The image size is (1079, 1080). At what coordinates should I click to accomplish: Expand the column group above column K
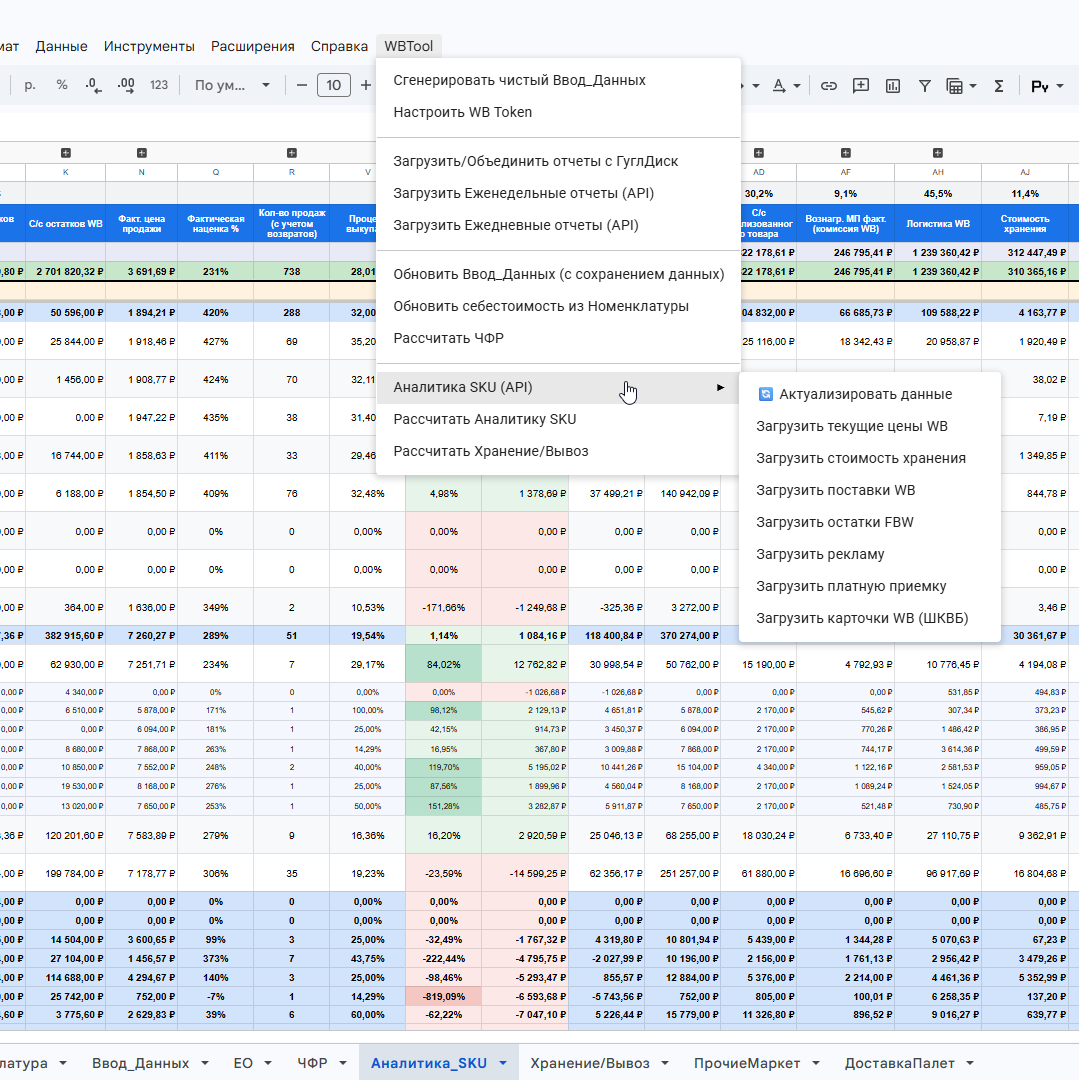[x=66, y=153]
